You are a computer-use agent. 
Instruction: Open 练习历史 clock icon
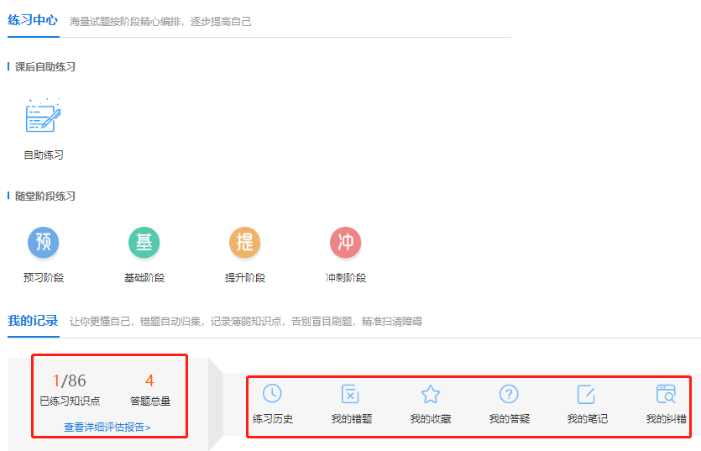[x=272, y=394]
